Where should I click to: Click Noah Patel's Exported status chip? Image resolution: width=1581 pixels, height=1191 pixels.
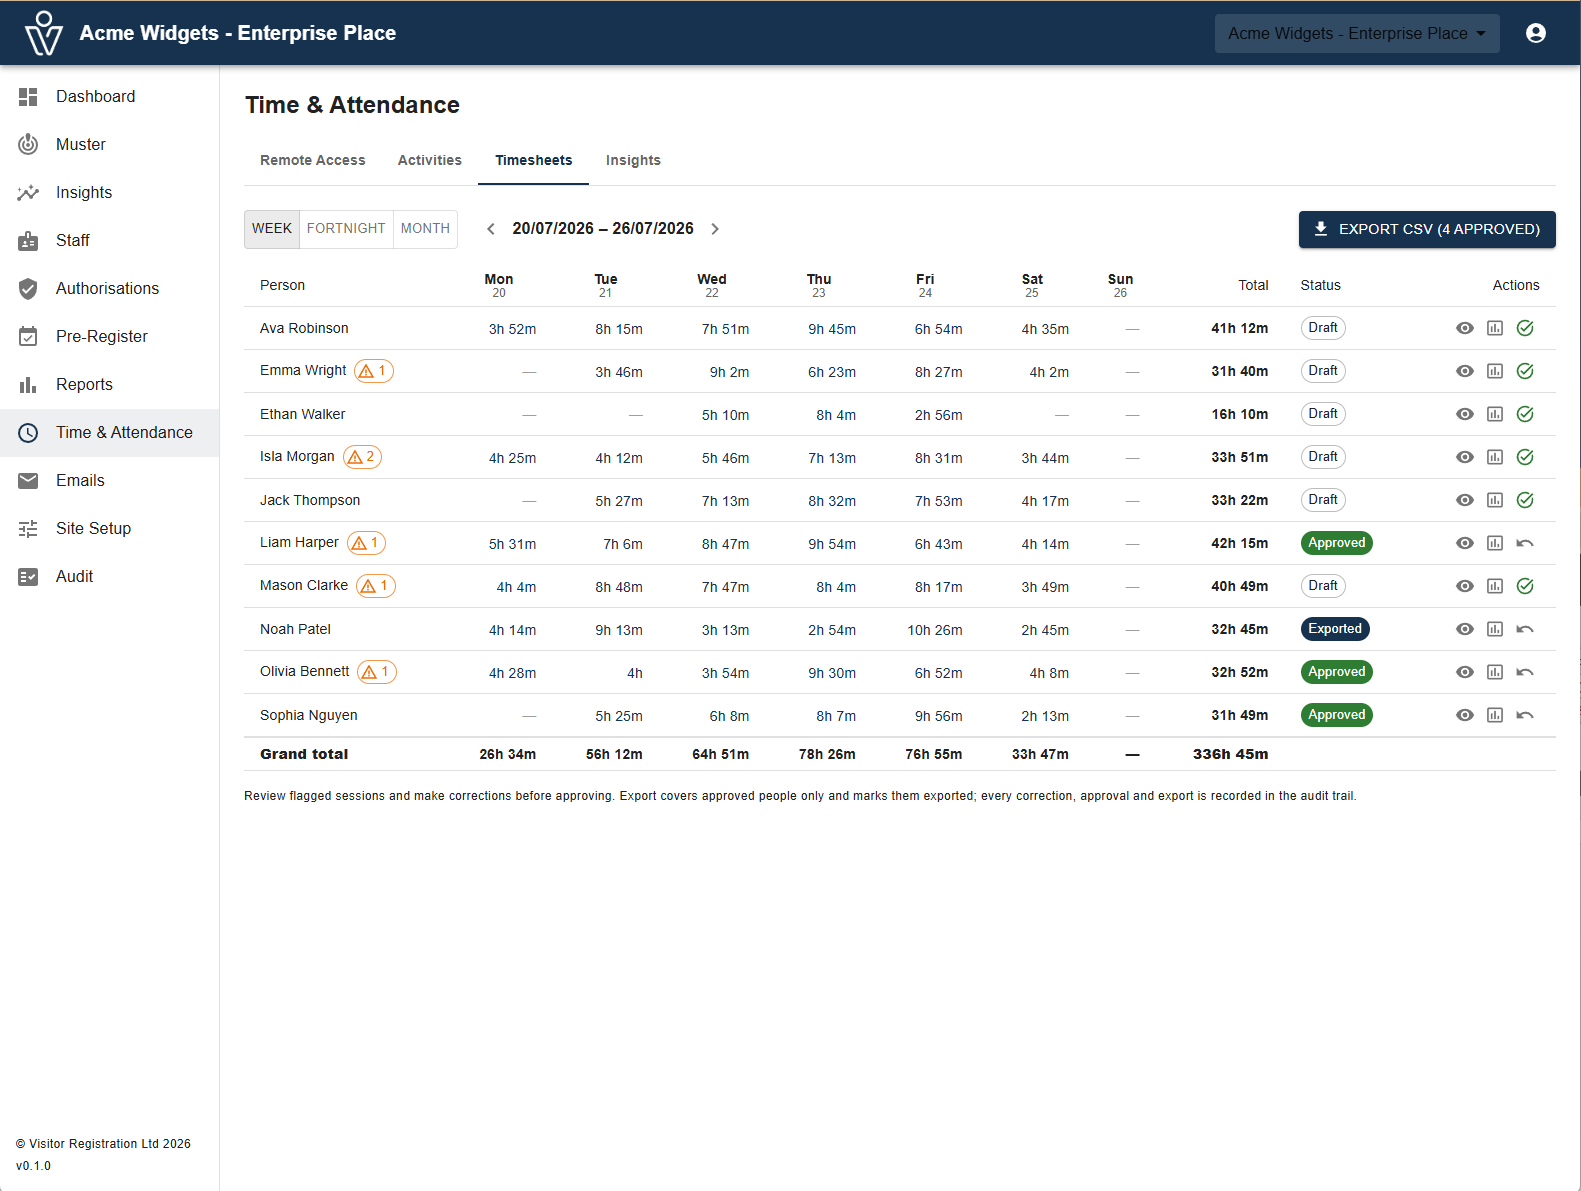click(x=1335, y=629)
